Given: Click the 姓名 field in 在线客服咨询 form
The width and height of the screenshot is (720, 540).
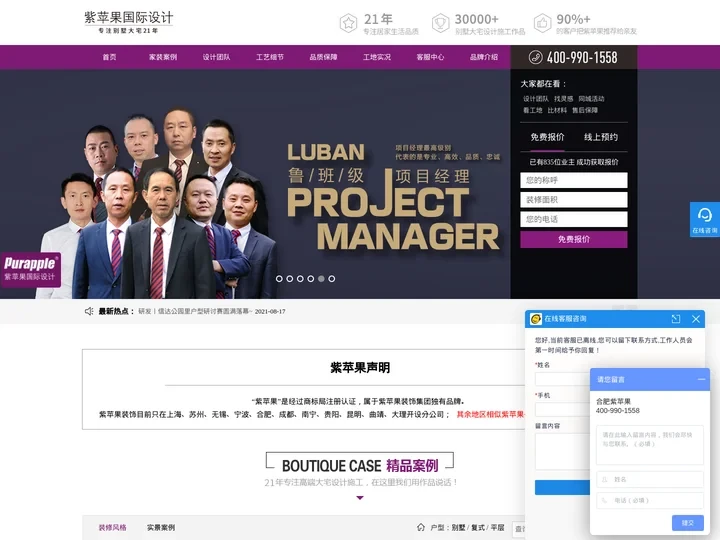Looking at the screenshot, I should click(x=562, y=379).
